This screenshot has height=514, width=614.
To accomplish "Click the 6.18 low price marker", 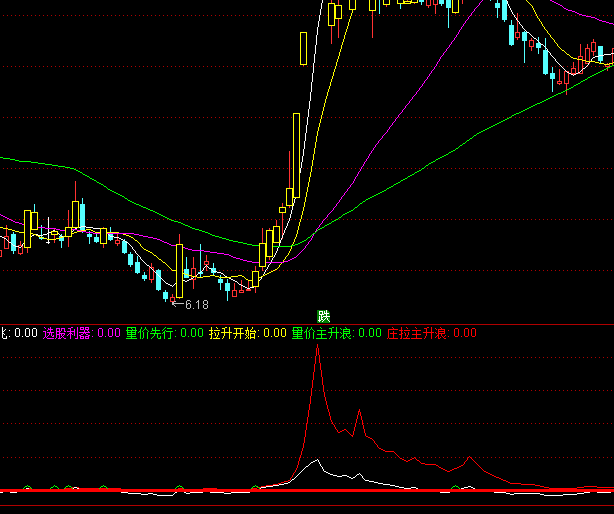I will pyautogui.click(x=197, y=304).
